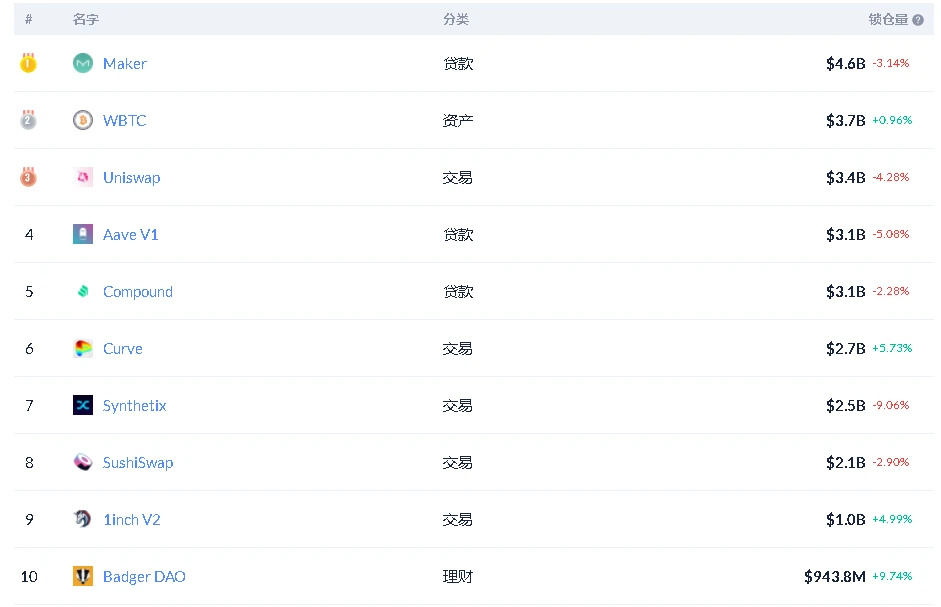This screenshot has height=607, width=941.
Task: Click the Badger DAO logo icon
Action: [83, 576]
